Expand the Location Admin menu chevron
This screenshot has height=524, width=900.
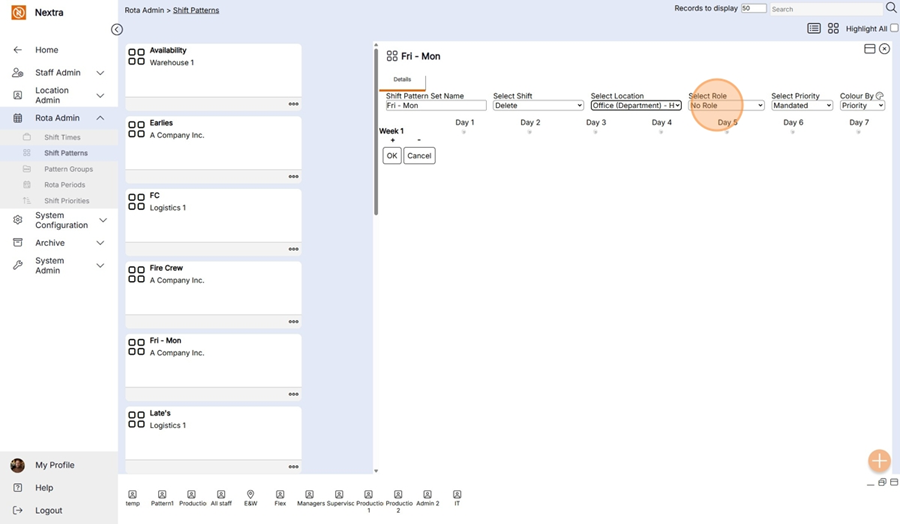pyautogui.click(x=100, y=95)
